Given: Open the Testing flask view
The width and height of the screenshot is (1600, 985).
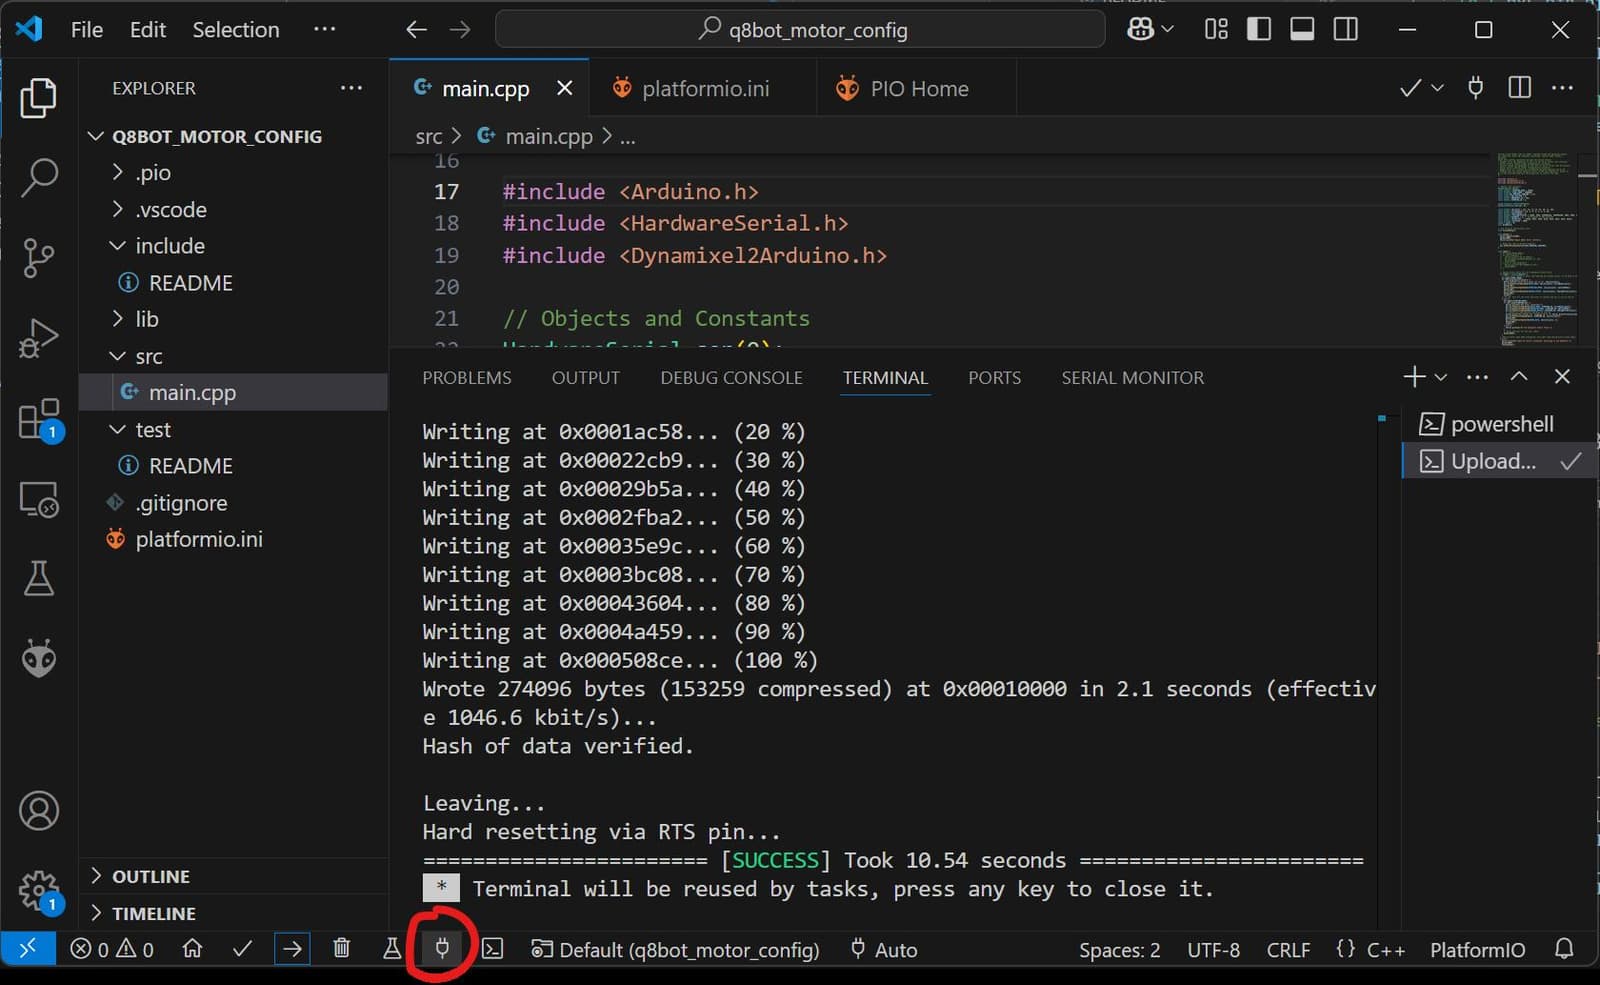Looking at the screenshot, I should point(39,578).
